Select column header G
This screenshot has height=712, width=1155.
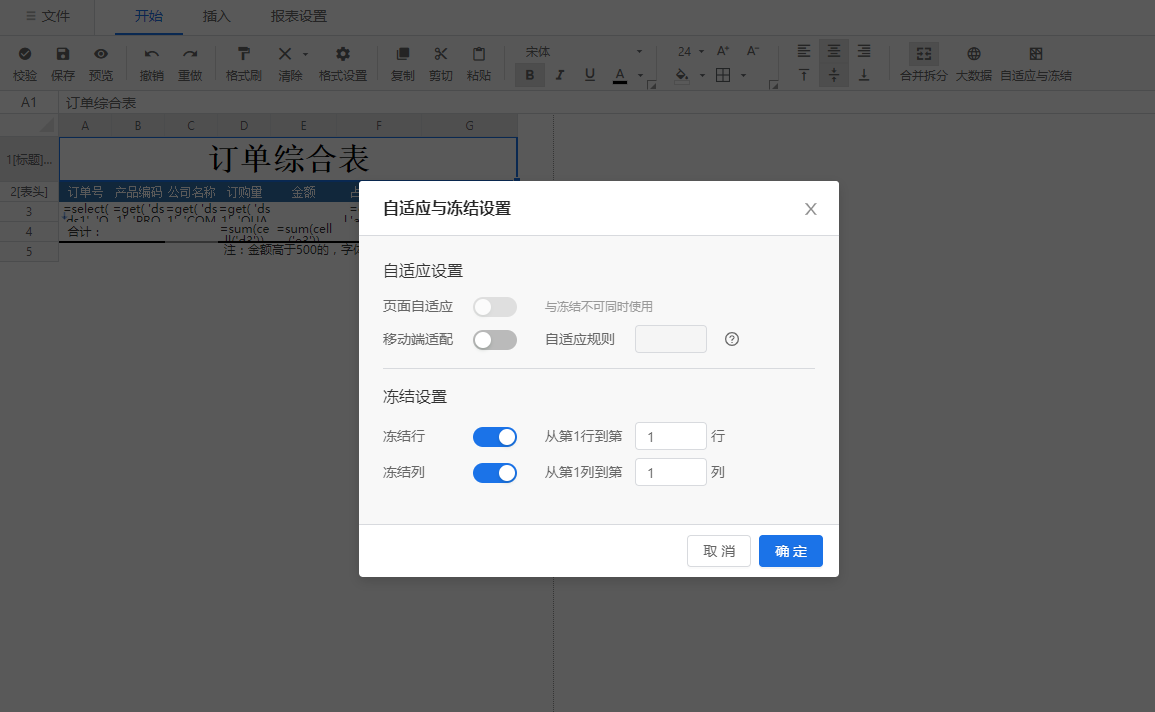(469, 125)
